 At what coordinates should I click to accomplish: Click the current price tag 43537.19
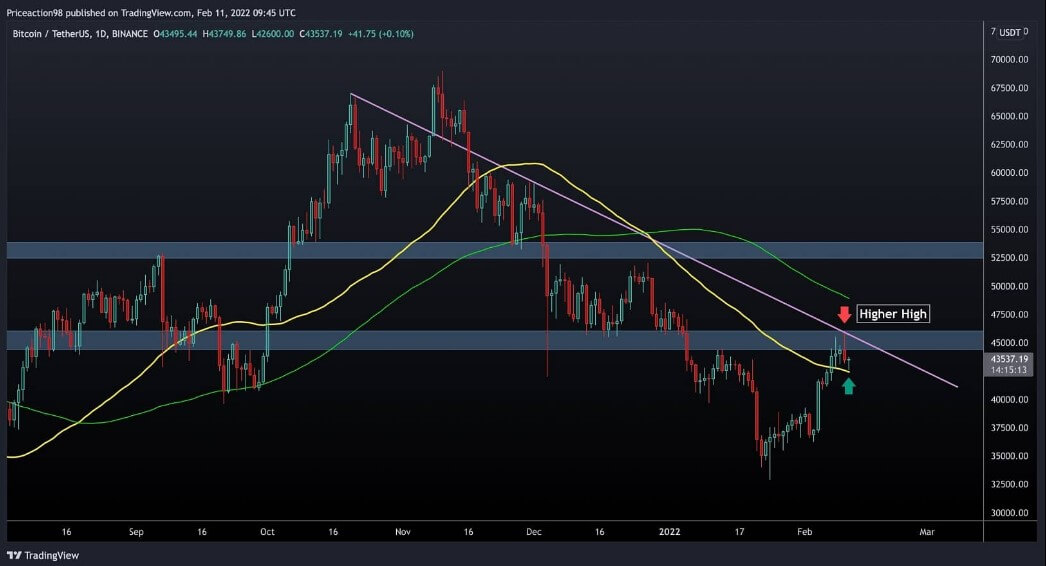[1008, 359]
